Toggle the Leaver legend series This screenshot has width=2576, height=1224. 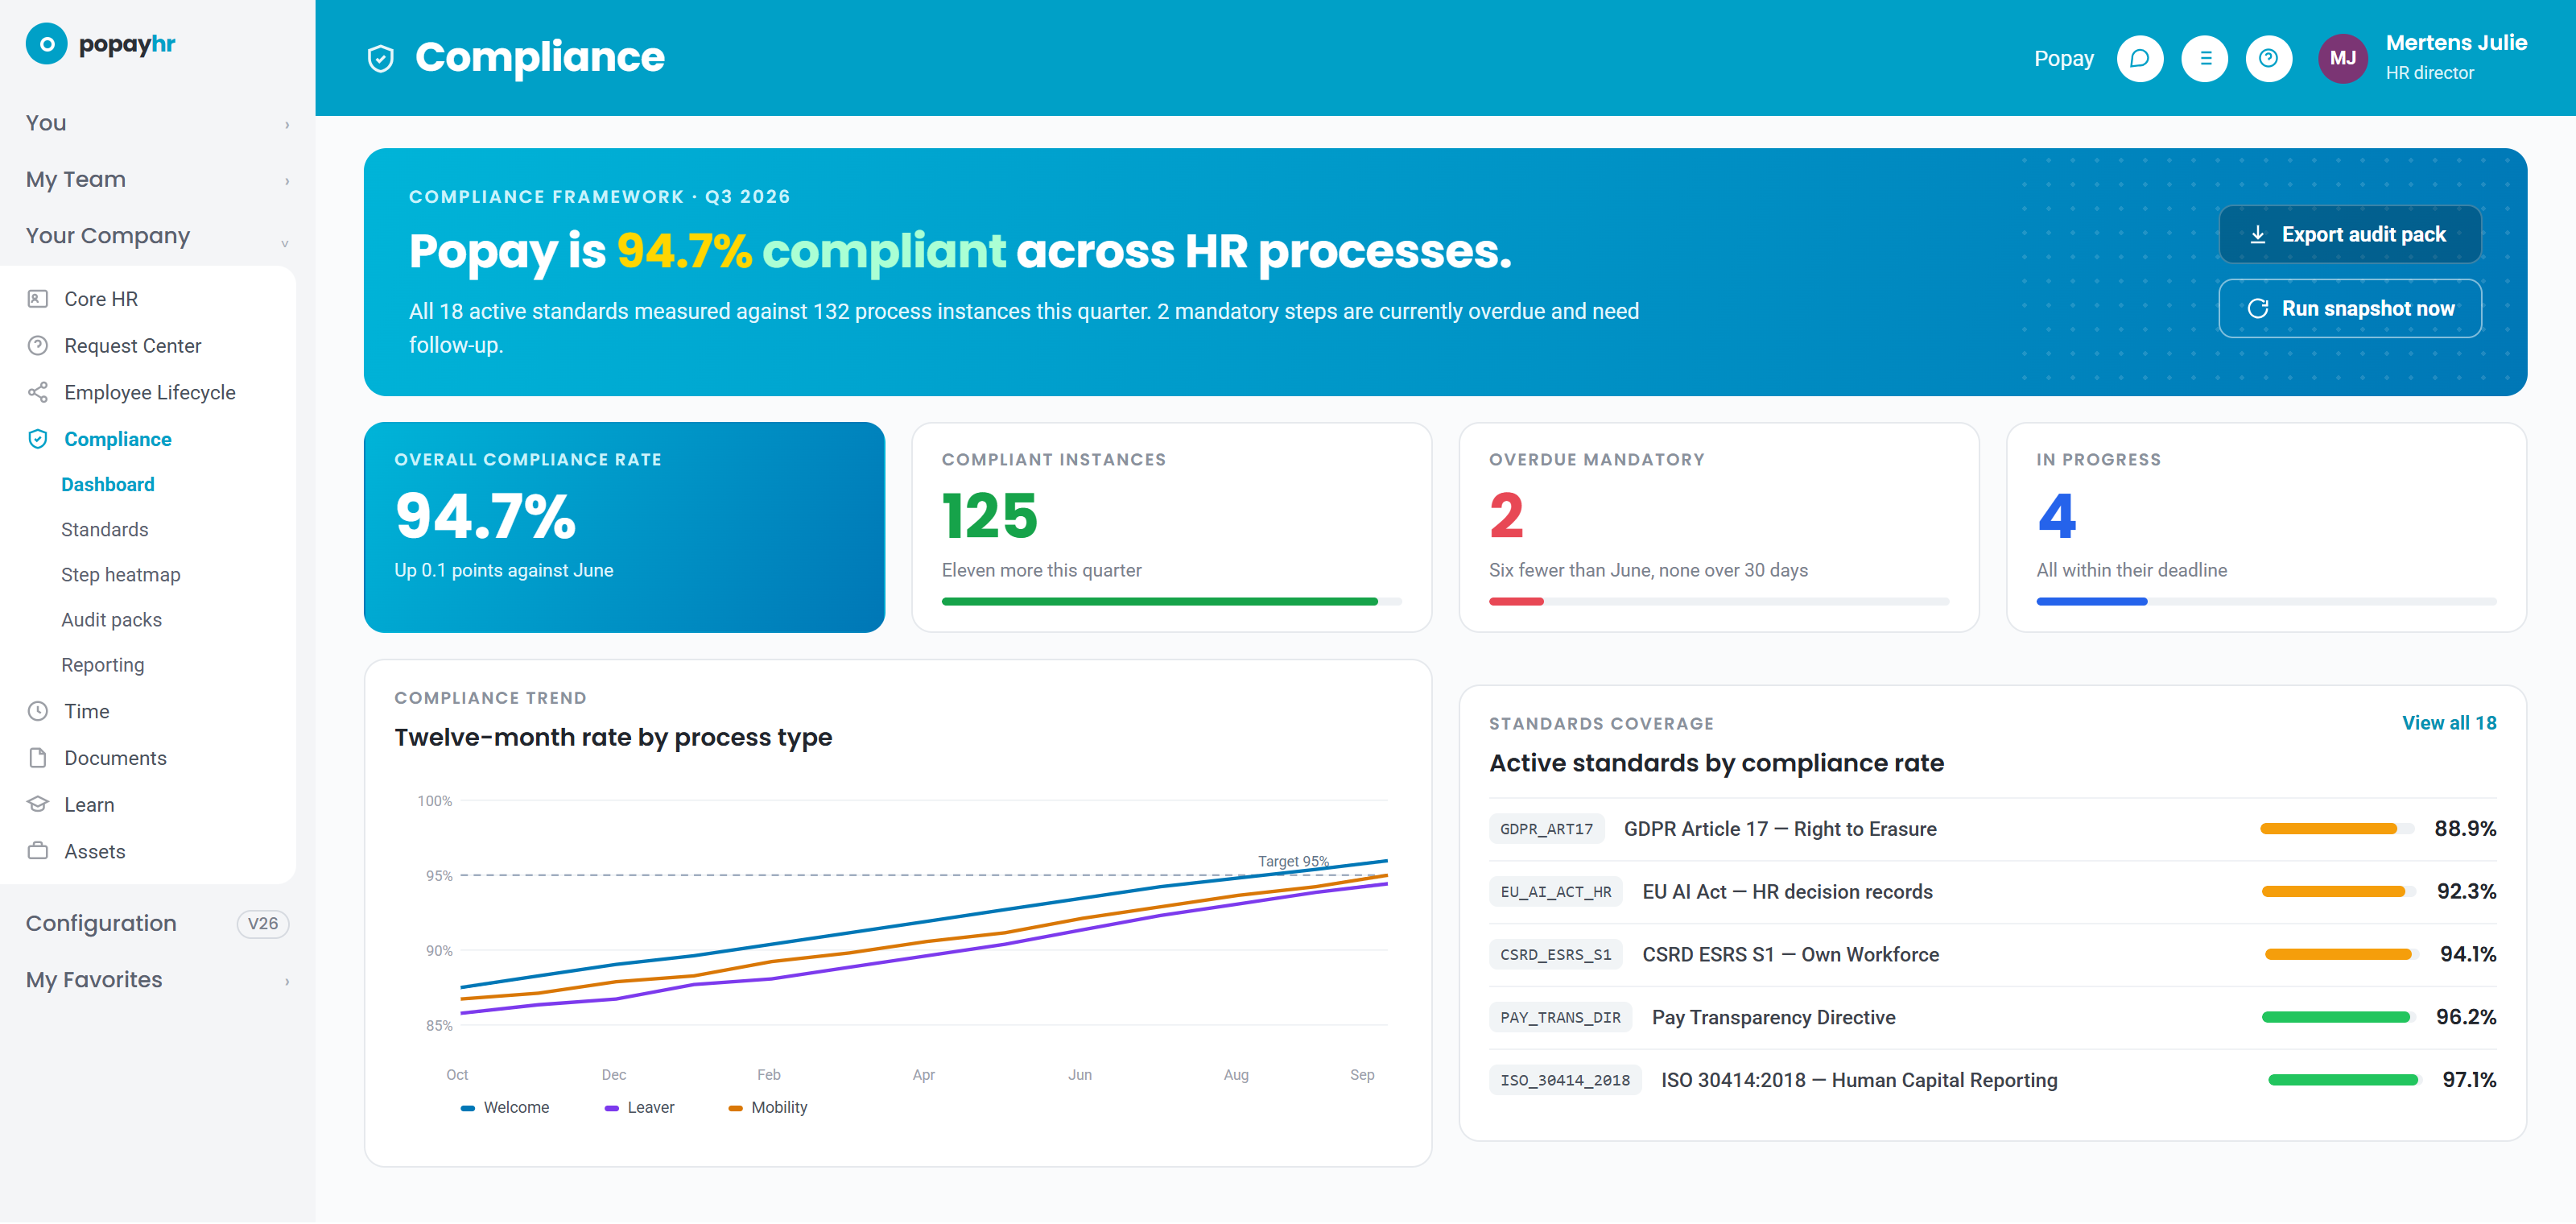click(639, 1107)
